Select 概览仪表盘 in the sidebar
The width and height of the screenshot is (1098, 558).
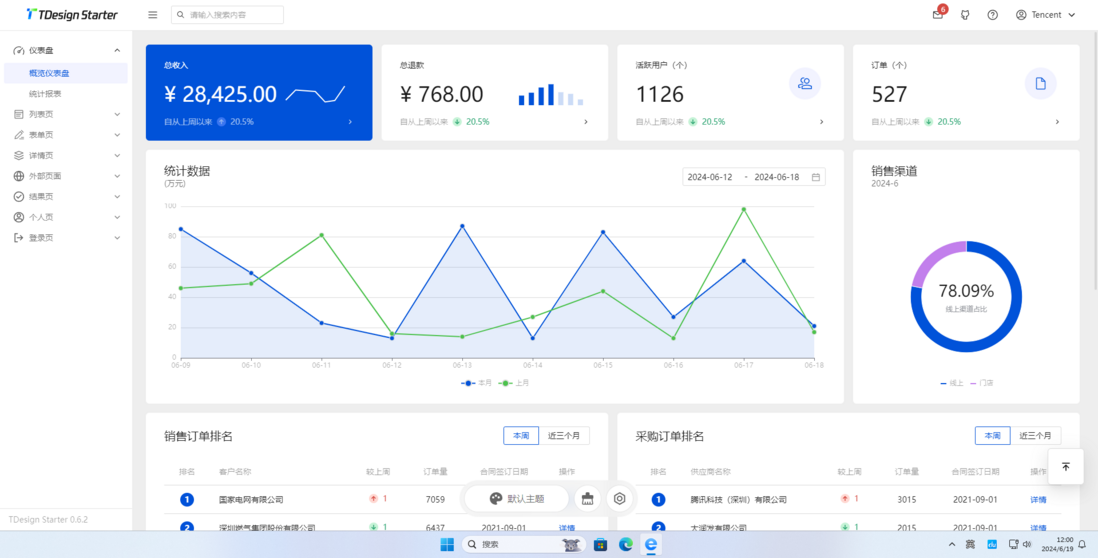(x=66, y=73)
